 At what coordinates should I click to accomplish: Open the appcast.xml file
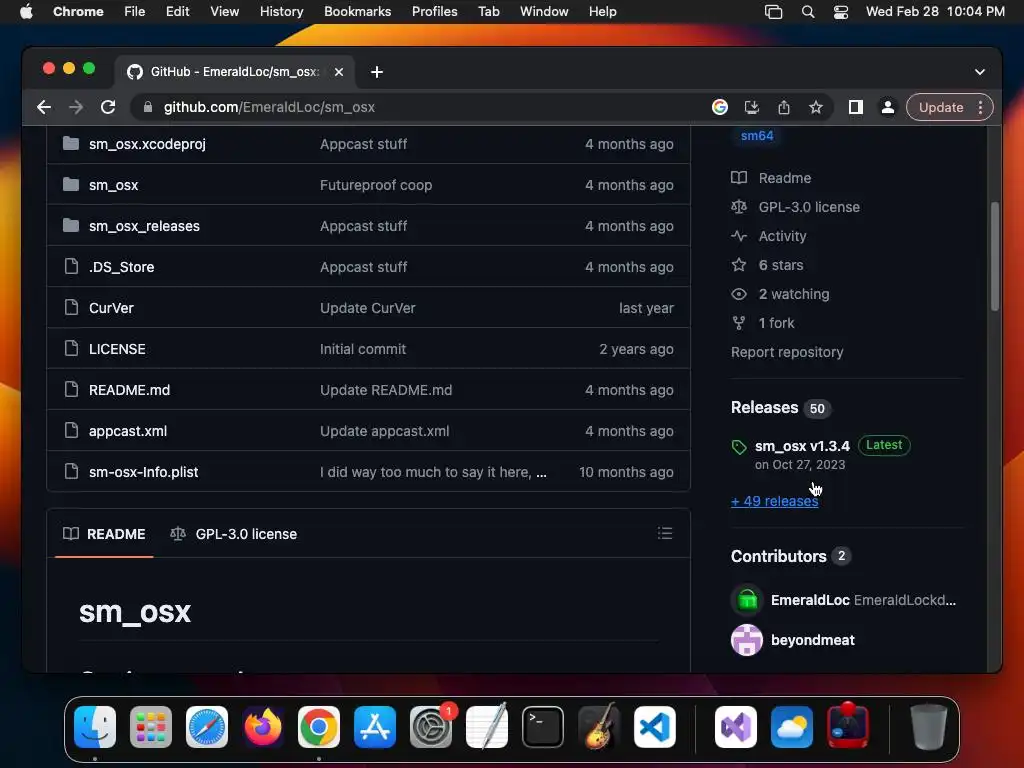tap(128, 431)
